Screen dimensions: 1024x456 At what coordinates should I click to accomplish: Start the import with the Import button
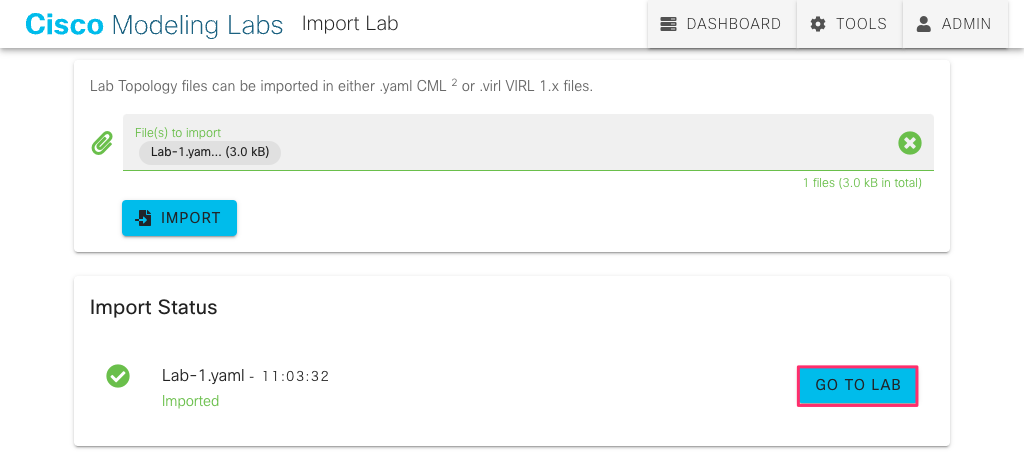[x=180, y=218]
